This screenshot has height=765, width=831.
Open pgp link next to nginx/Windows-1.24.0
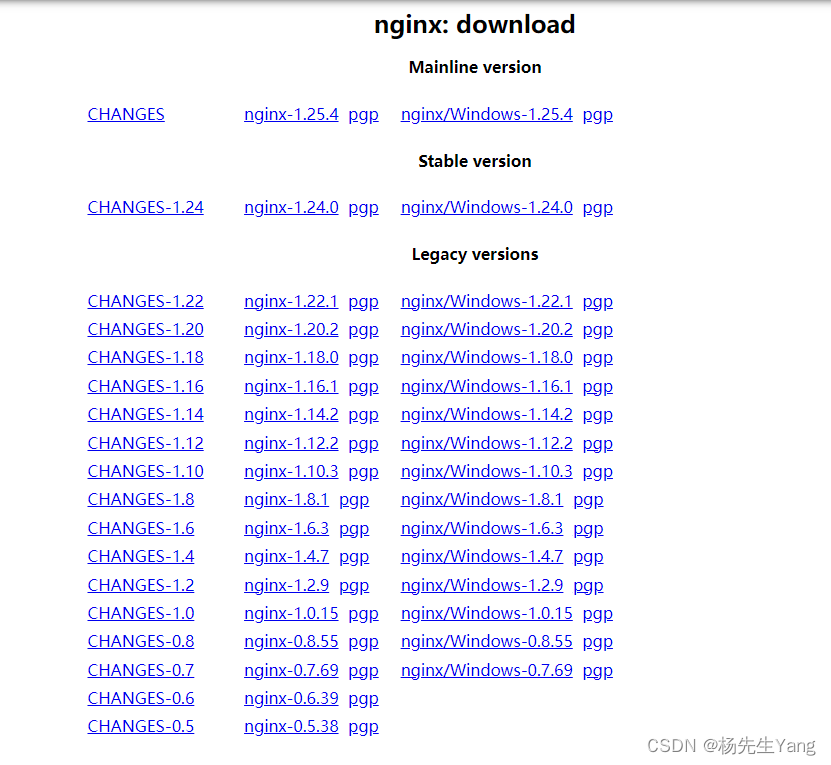click(598, 209)
